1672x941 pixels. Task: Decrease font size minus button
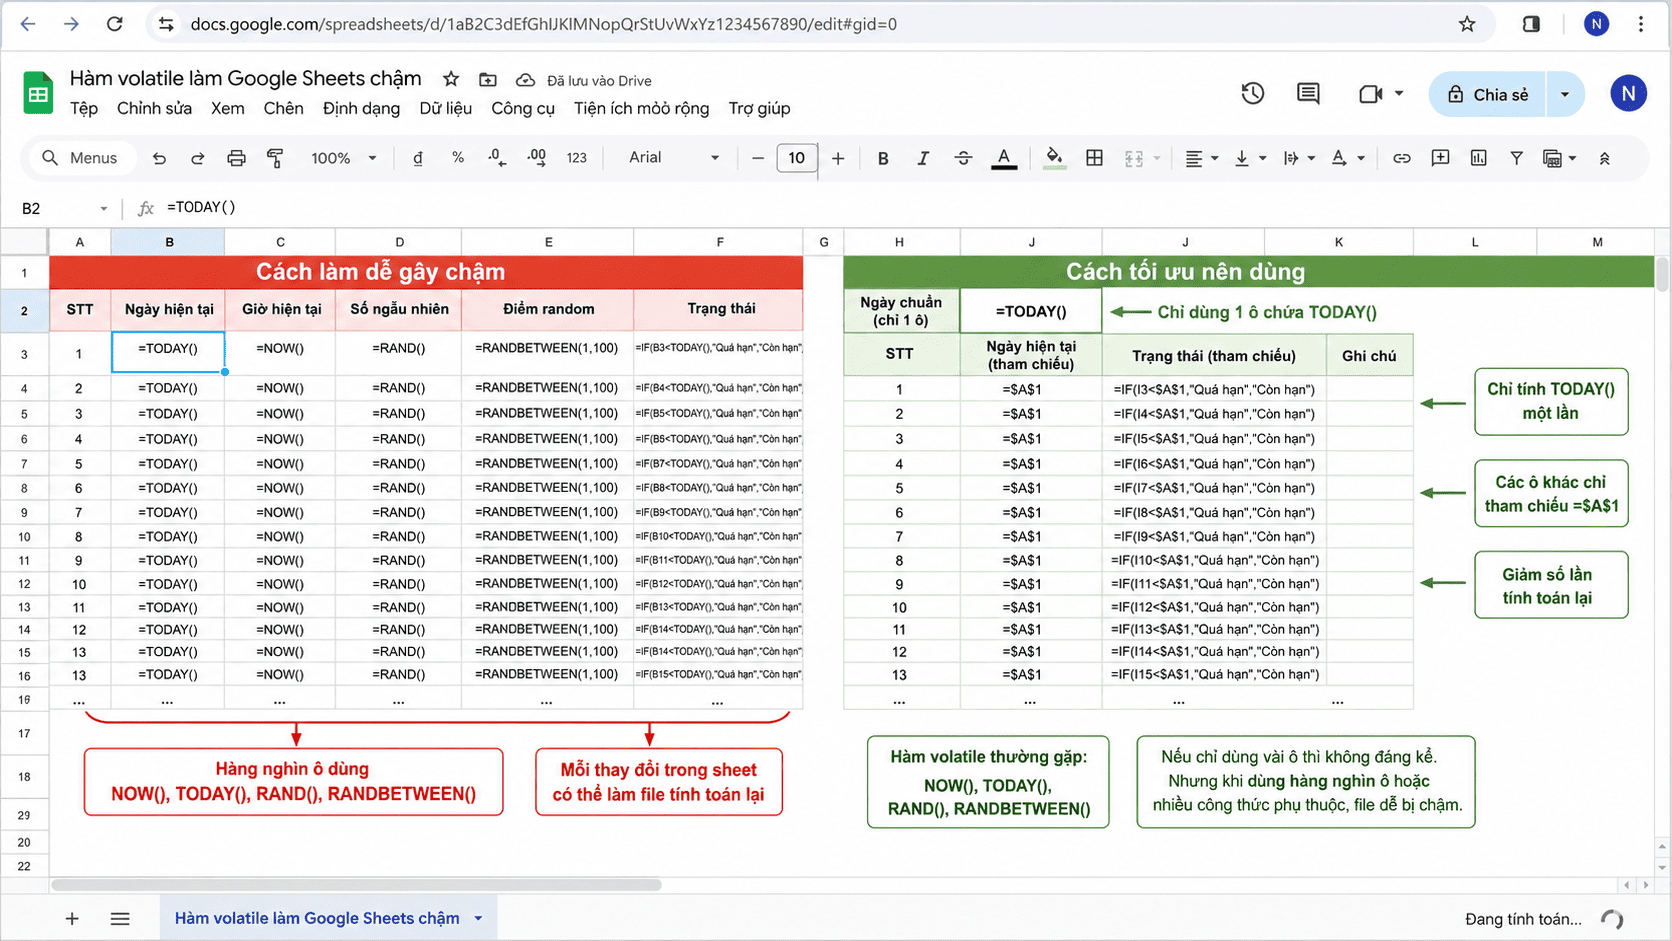[758, 158]
